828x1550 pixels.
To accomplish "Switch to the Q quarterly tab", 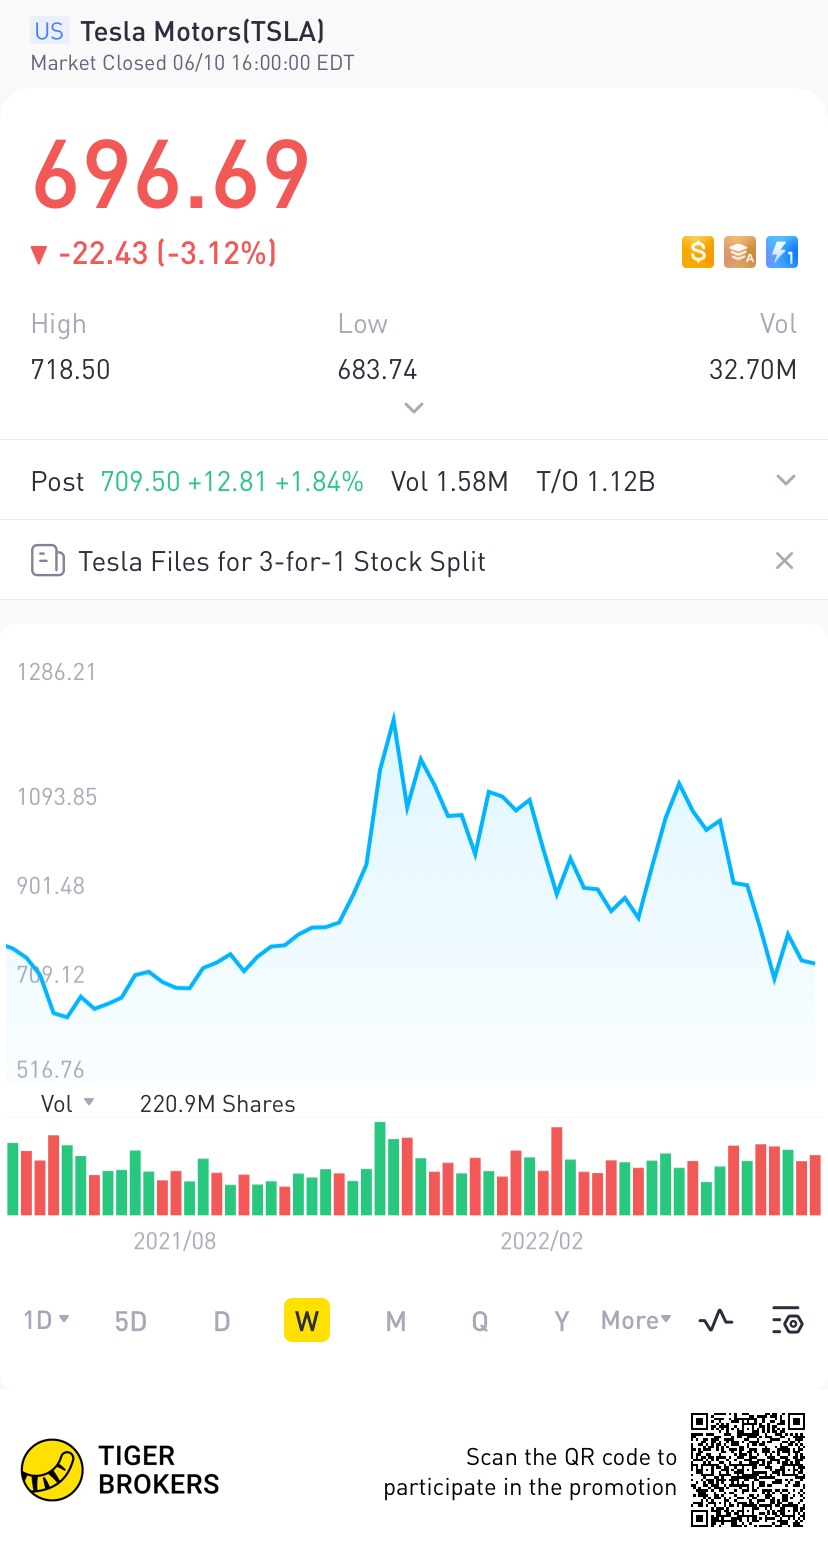I will (x=480, y=1321).
